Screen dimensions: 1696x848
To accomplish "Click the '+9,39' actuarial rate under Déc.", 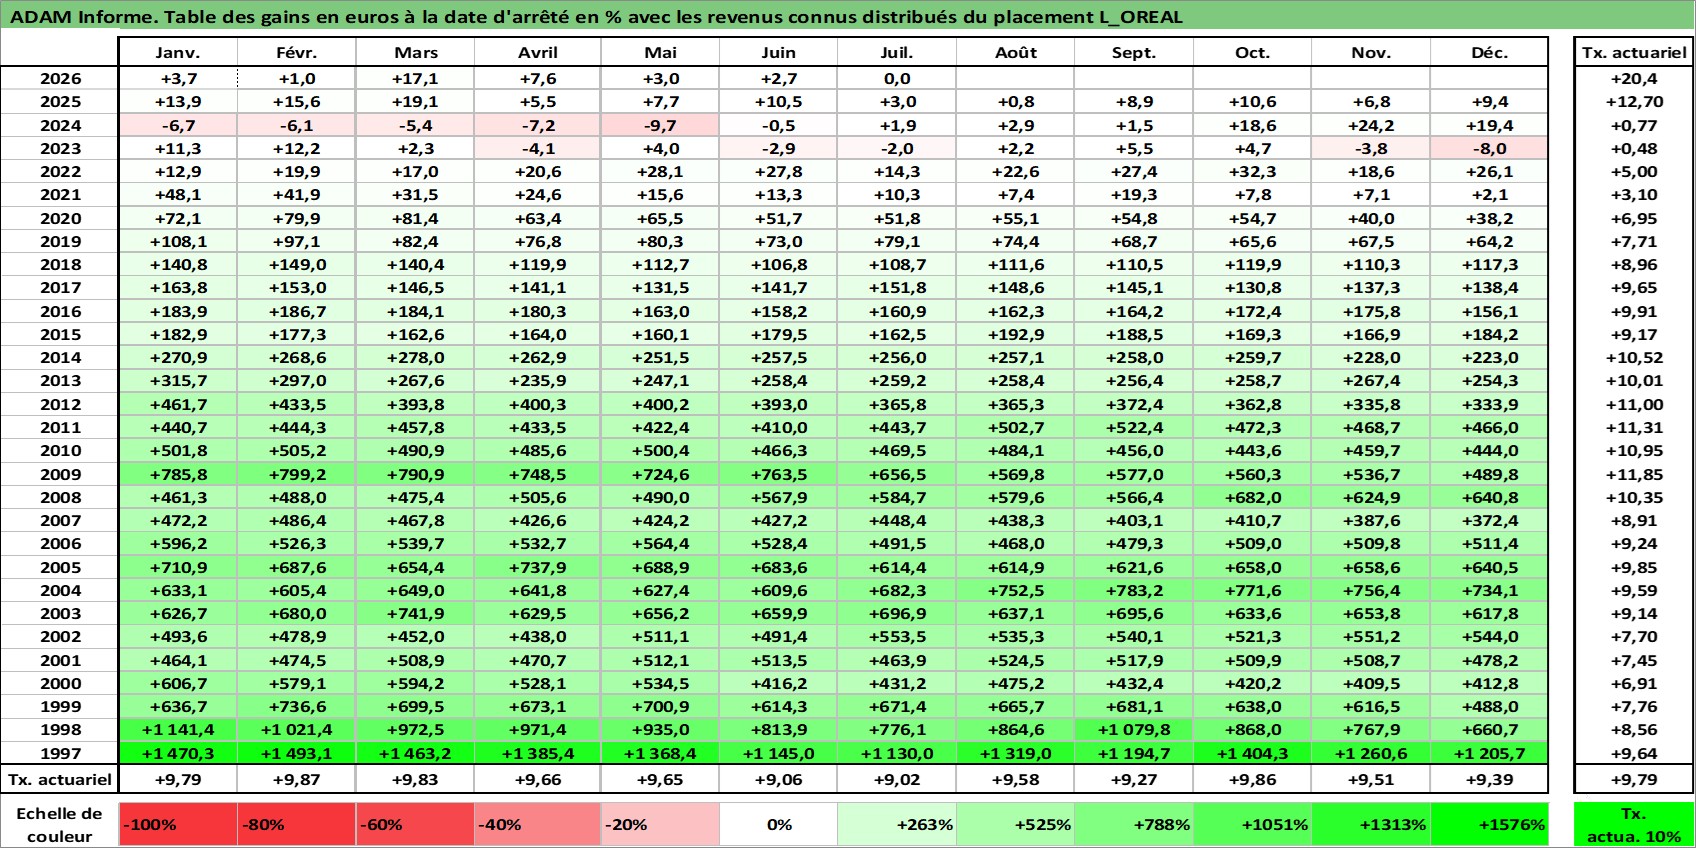I will [x=1489, y=779].
